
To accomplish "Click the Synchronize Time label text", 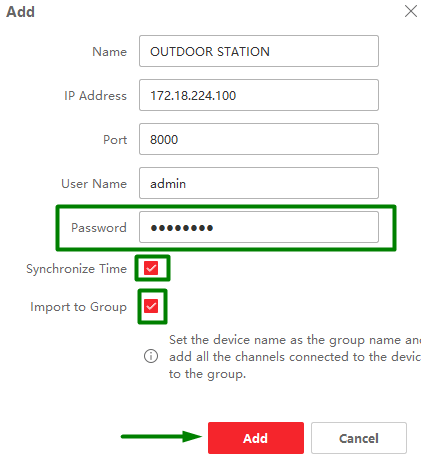I will pyautogui.click(x=76, y=269).
